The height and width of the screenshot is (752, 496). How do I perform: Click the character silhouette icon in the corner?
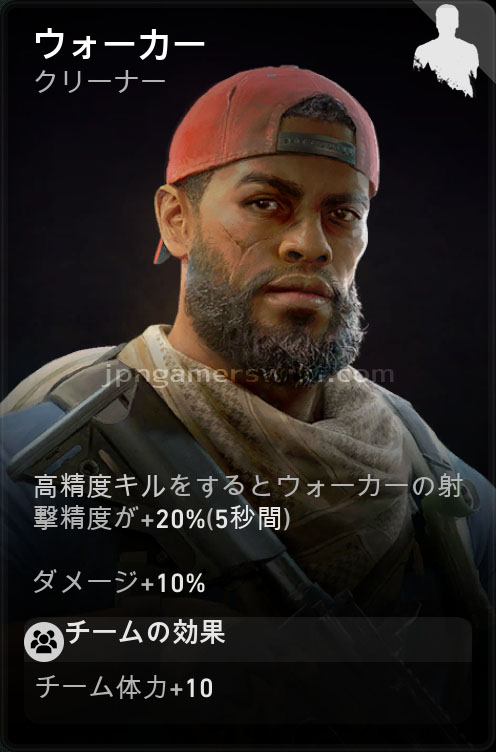pos(445,50)
